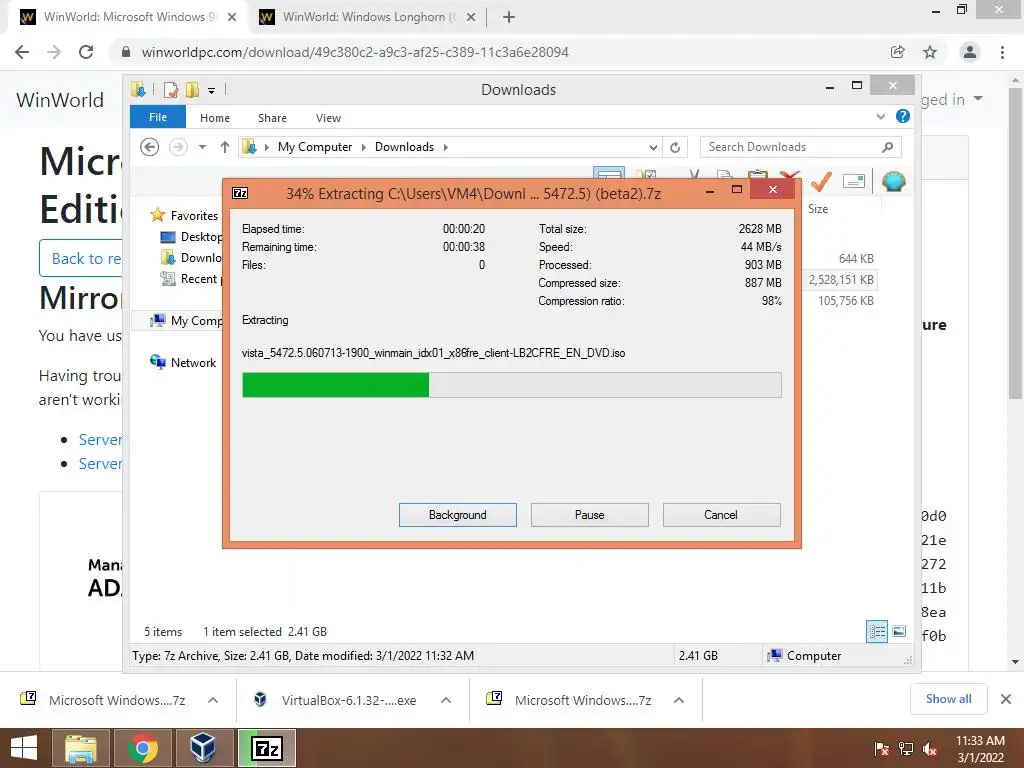Open Chrome three-dot menu

pos(1002,52)
